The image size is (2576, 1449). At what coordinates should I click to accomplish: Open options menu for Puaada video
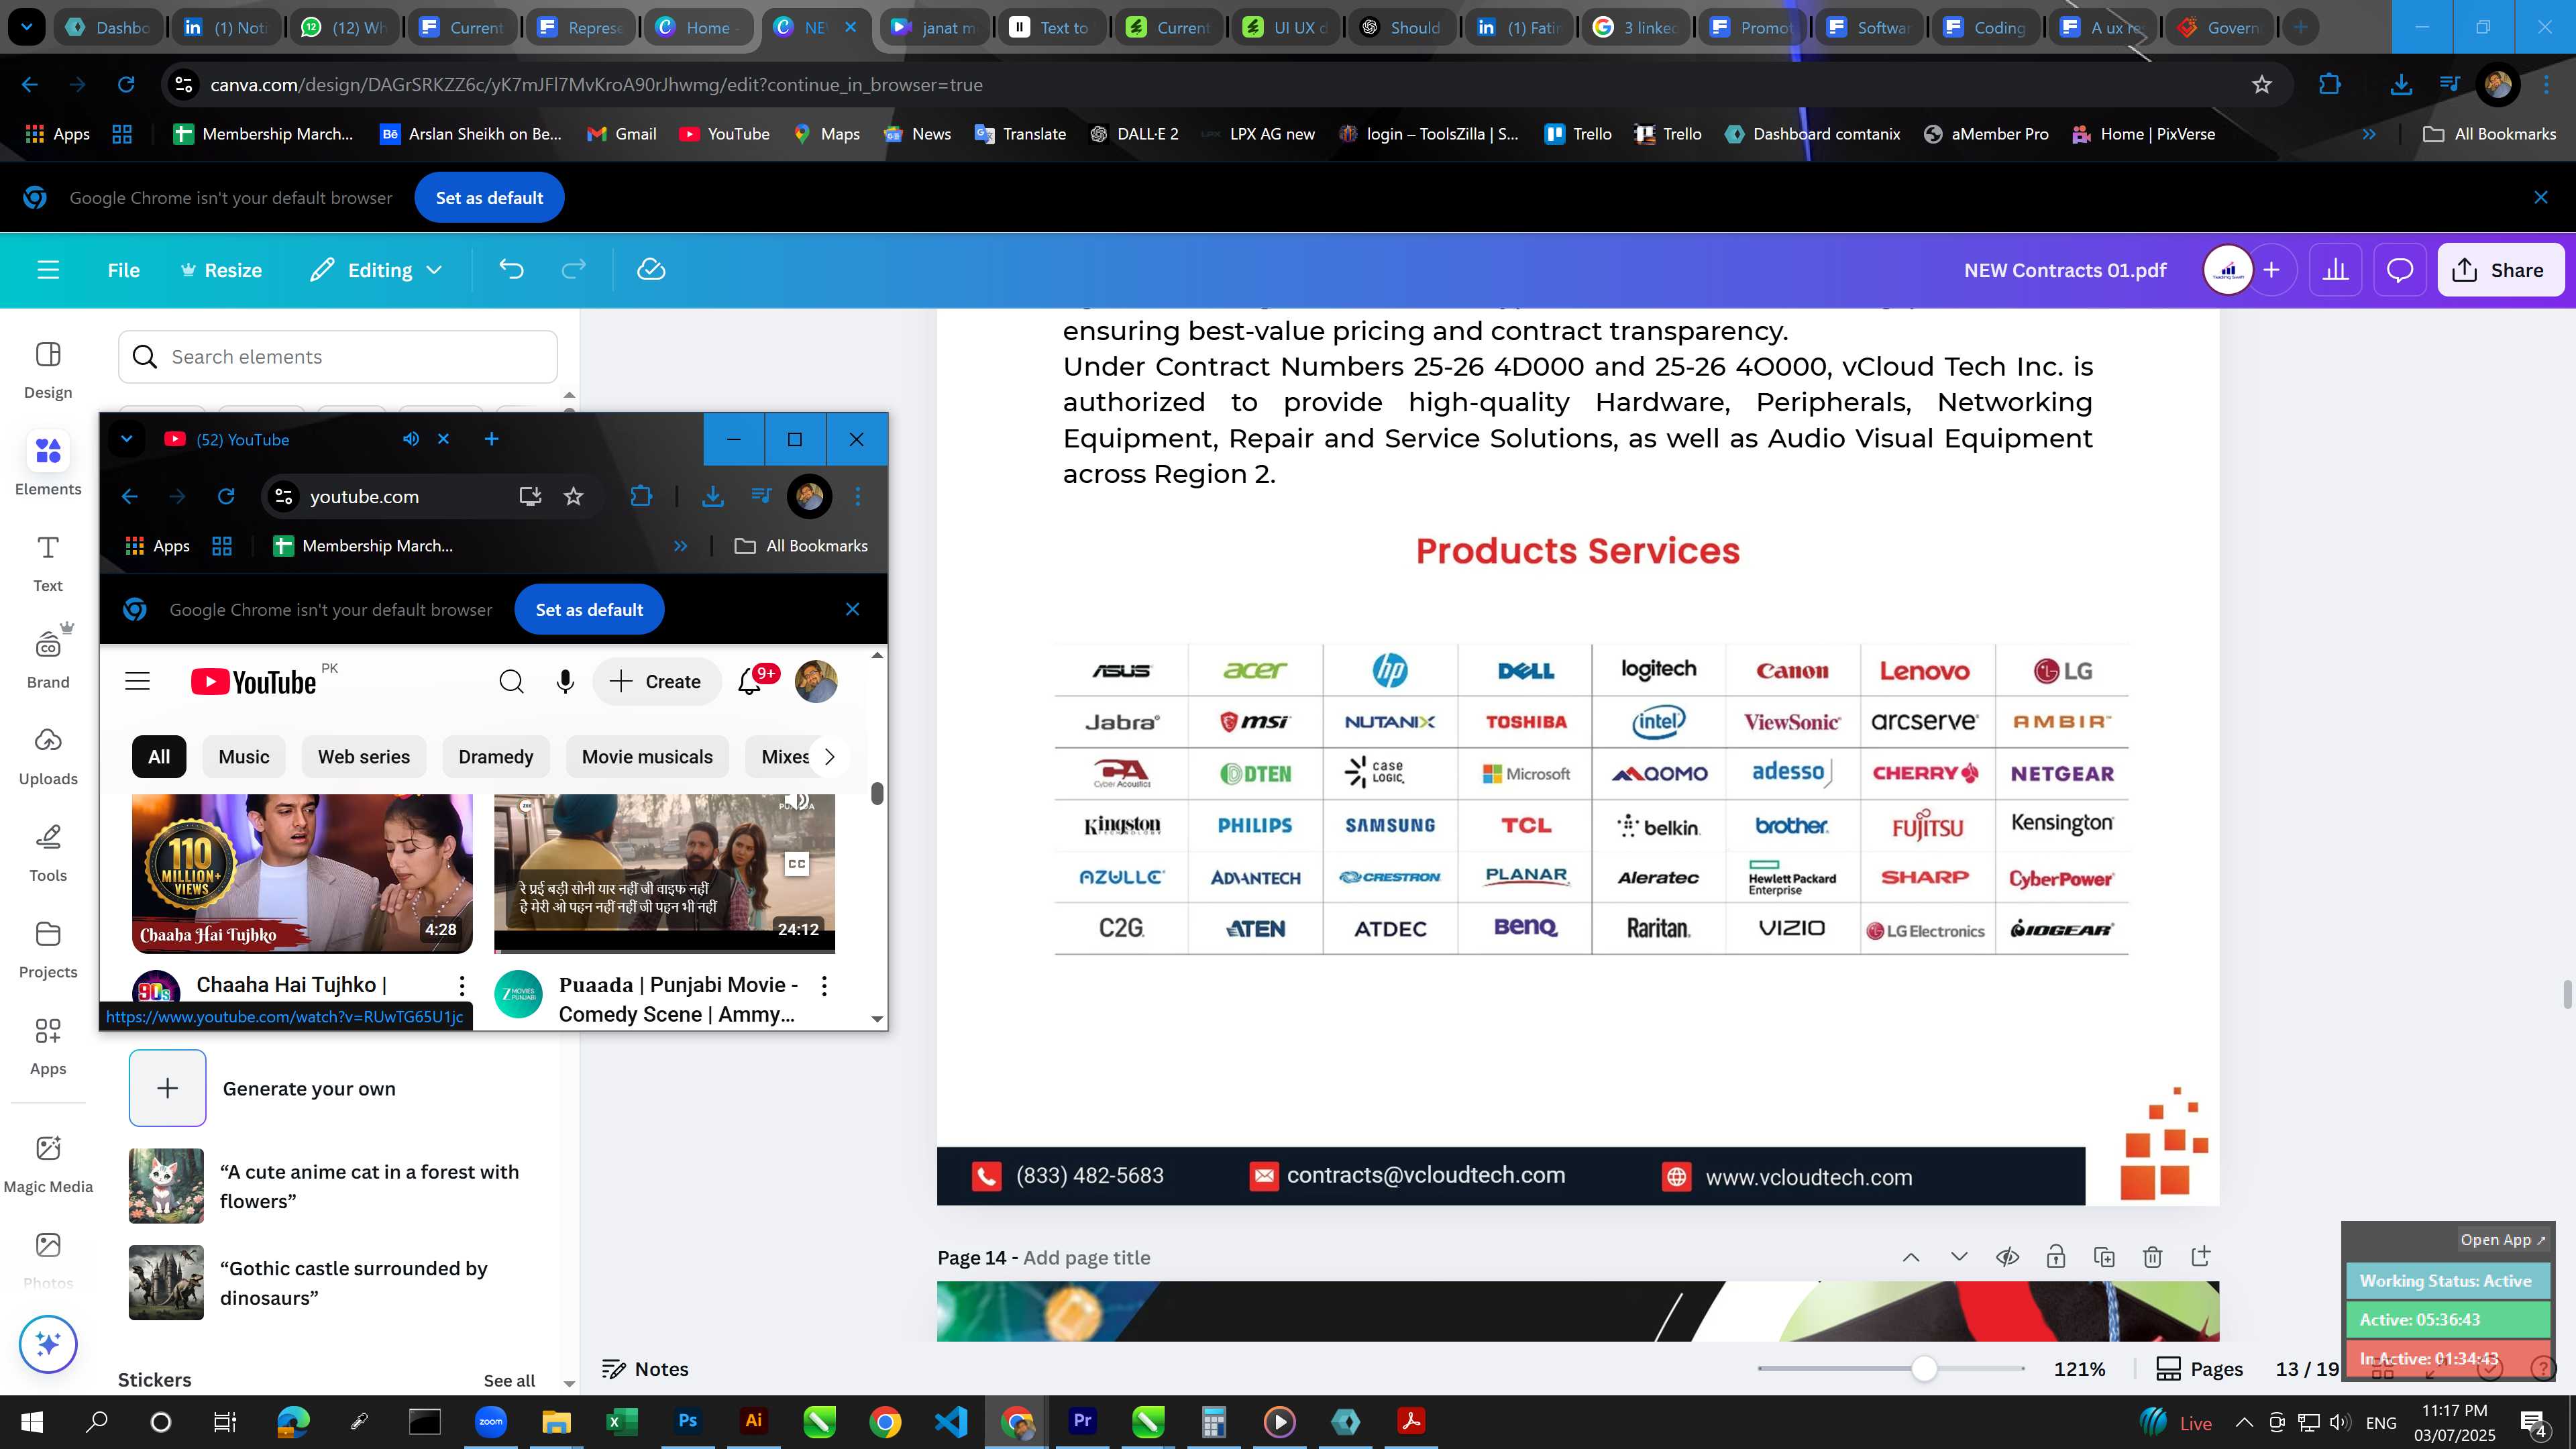(x=824, y=986)
